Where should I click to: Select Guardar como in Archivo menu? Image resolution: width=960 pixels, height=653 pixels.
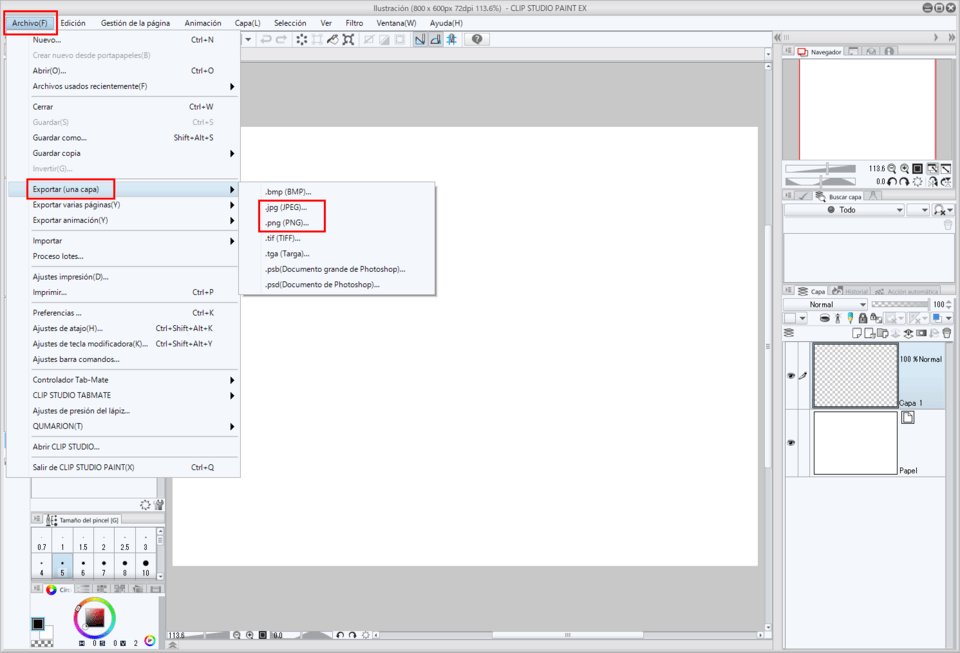pyautogui.click(x=60, y=138)
